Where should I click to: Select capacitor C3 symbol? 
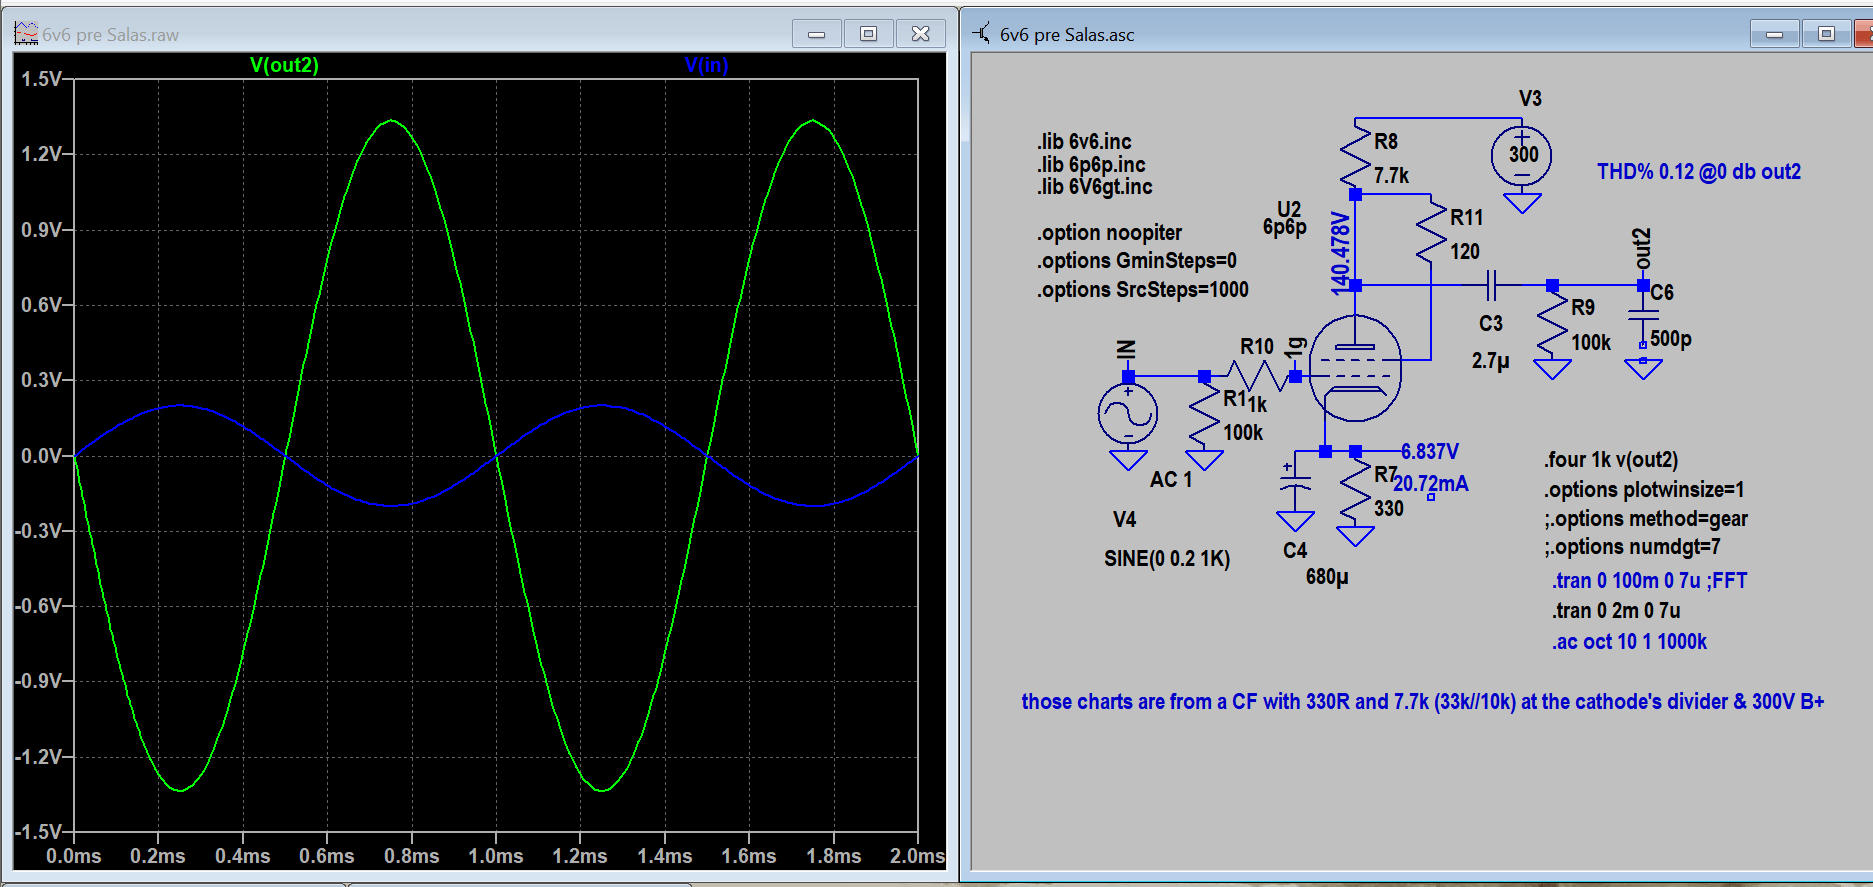(1491, 285)
